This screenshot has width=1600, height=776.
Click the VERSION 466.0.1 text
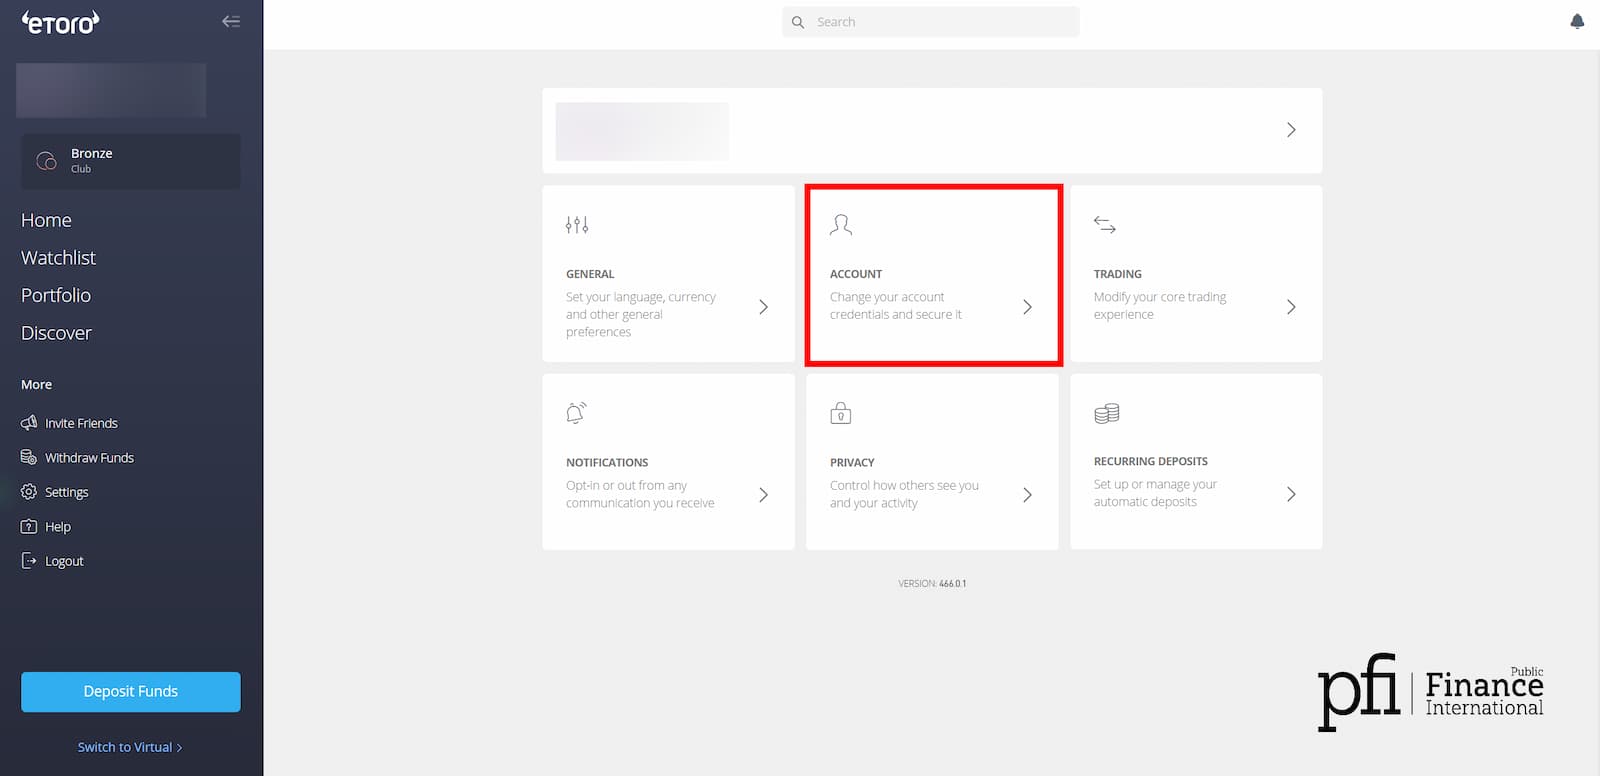(932, 583)
